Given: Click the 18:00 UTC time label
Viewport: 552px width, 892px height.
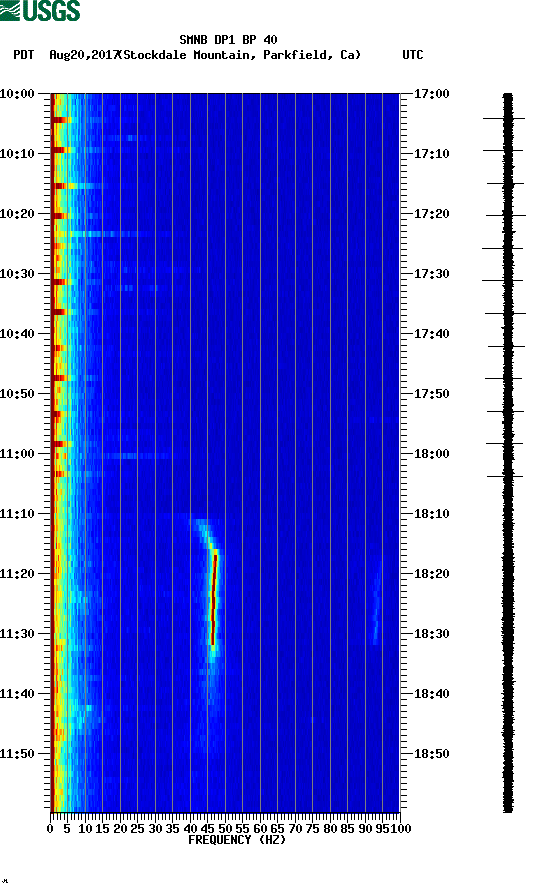Looking at the screenshot, I should [431, 454].
